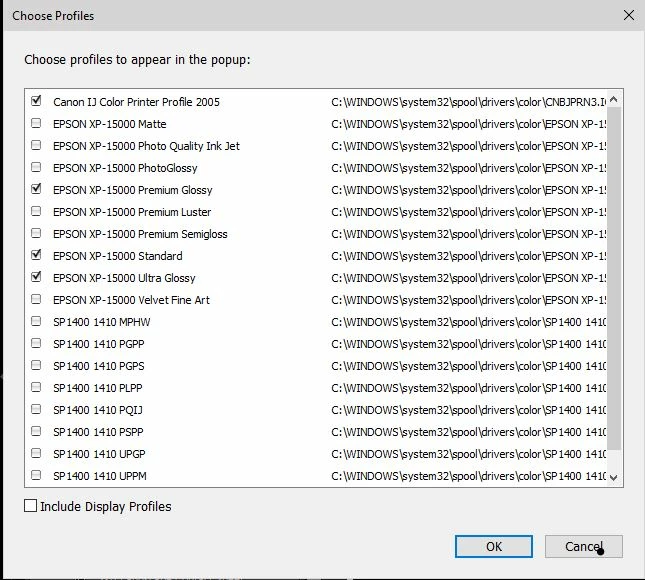This screenshot has width=645, height=580.
Task: Click the EPSON XP-15000 PhotoGlossy label
Action: 125,168
